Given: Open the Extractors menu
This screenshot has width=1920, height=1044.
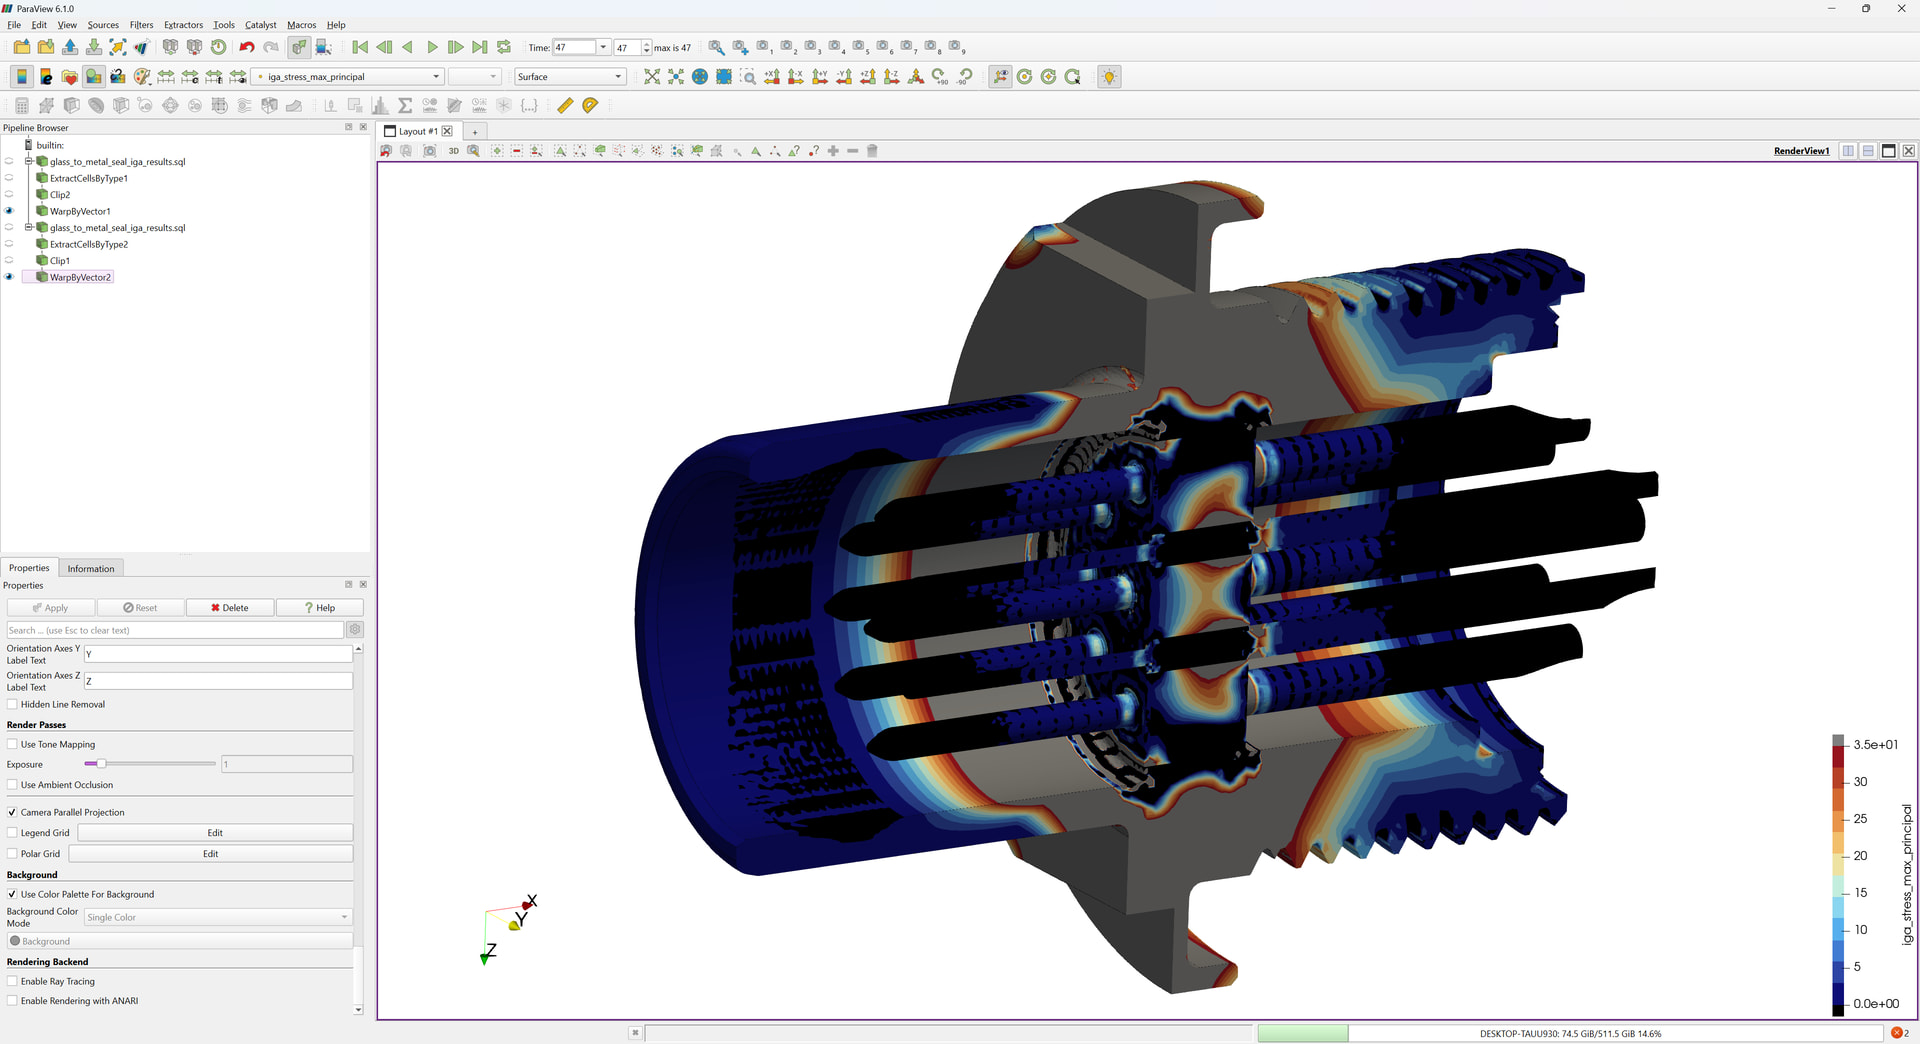Looking at the screenshot, I should tap(183, 25).
